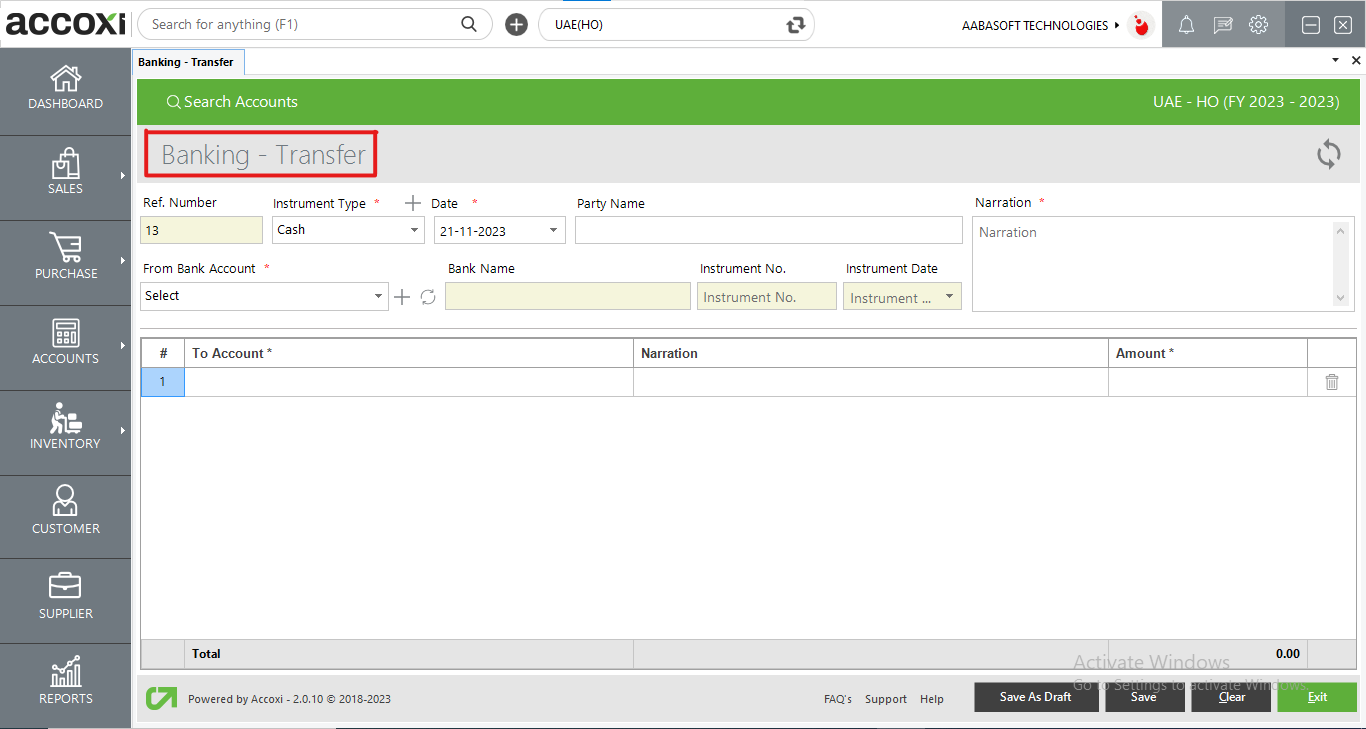Switch to the Banking - Transfer tab

[x=188, y=61]
